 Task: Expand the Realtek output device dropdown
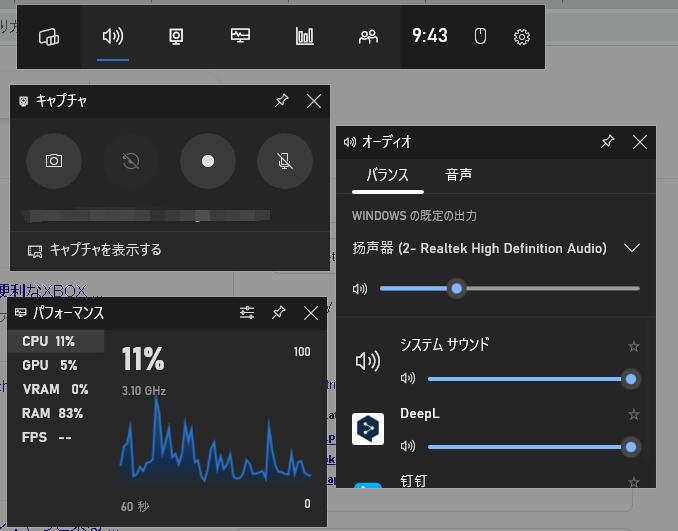point(632,248)
